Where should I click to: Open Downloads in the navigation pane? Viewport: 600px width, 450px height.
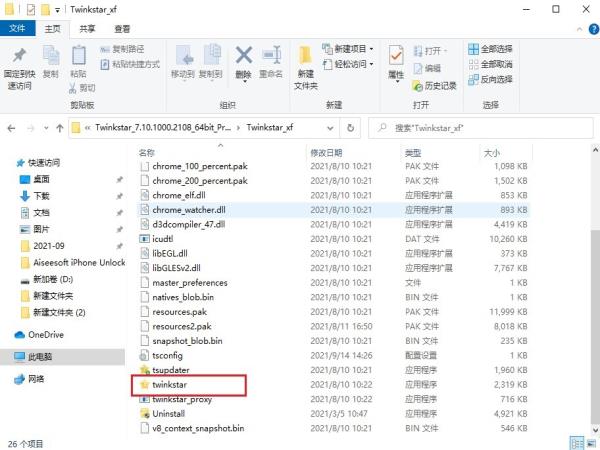click(34, 196)
